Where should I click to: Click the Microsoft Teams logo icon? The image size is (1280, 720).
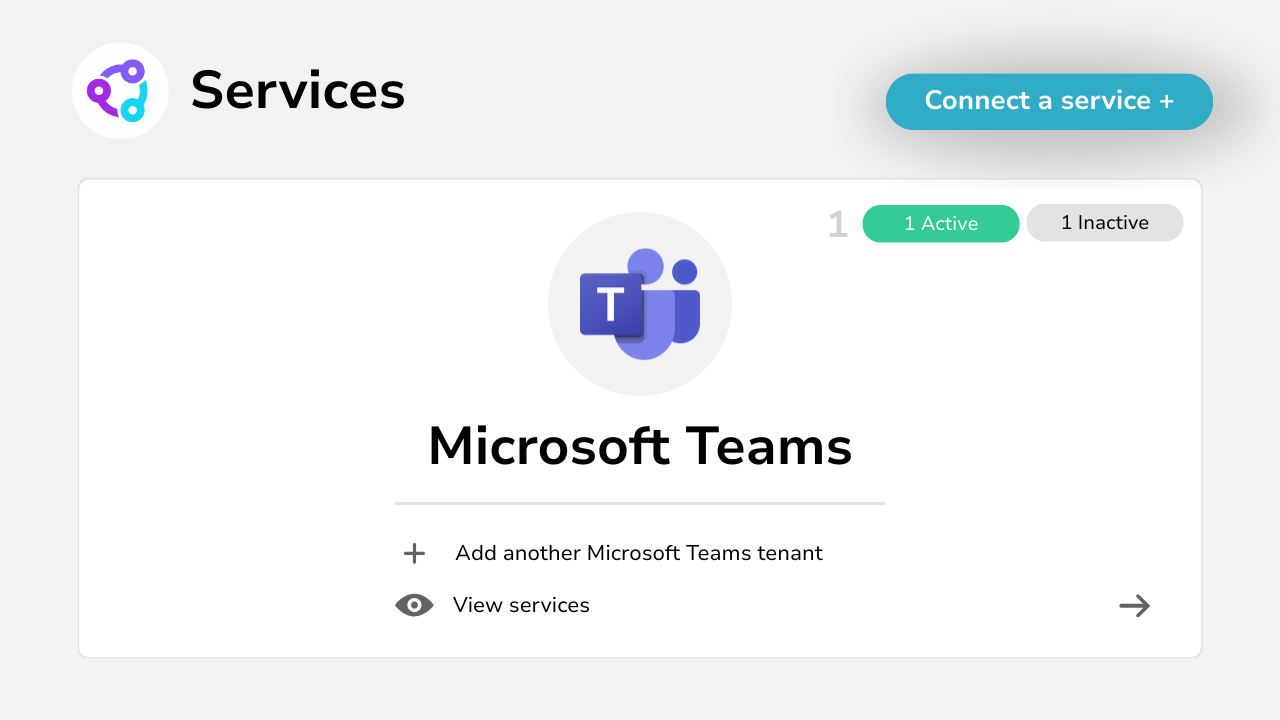point(640,303)
